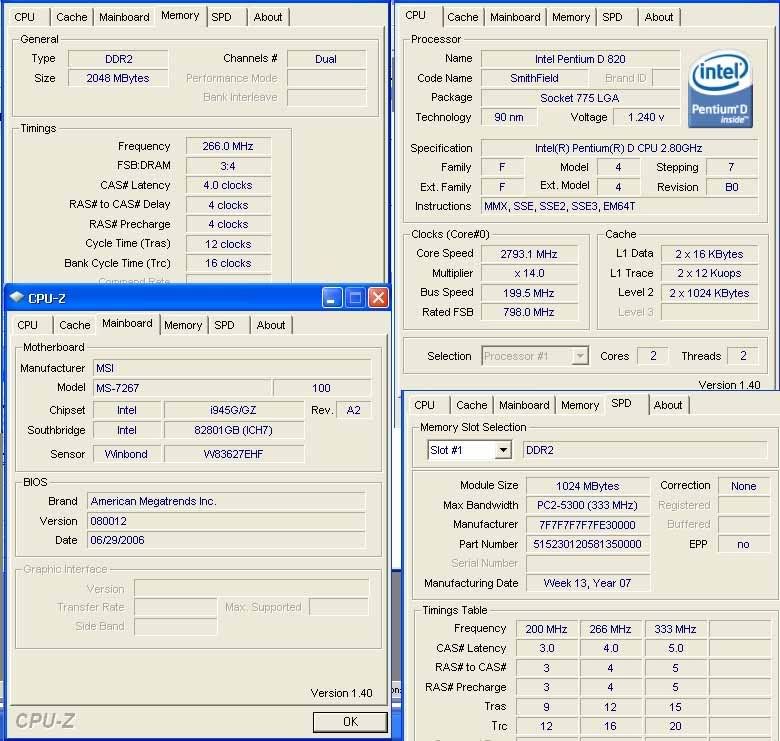Select the Part Number field in SPD

[582, 544]
